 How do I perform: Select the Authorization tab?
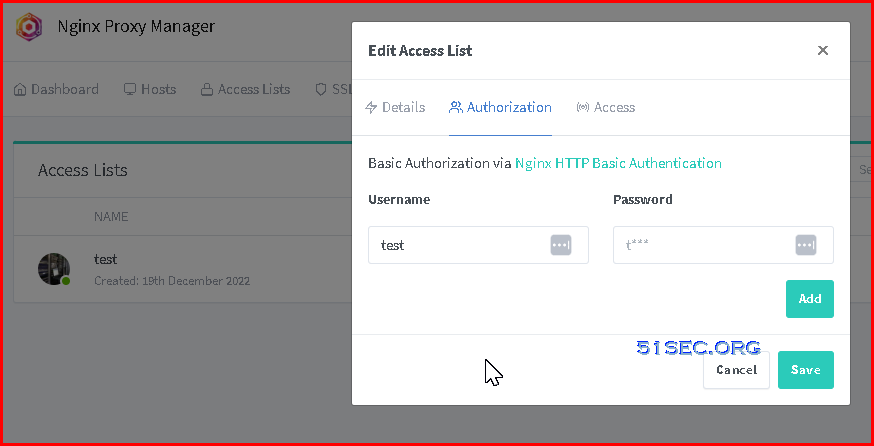tap(500, 107)
